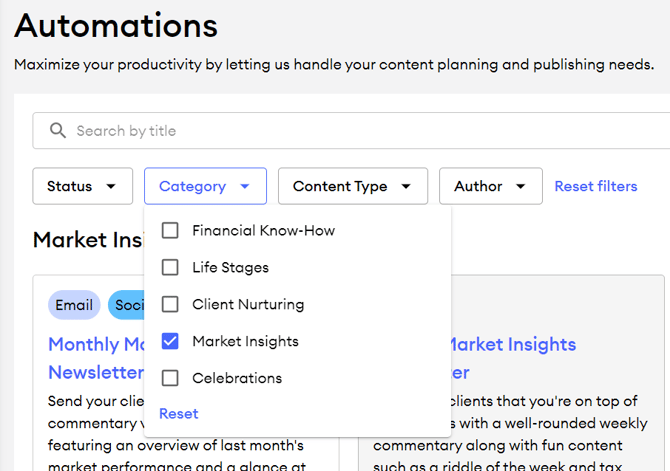Open the Status filter dropdown
670x471 pixels.
pyautogui.click(x=82, y=186)
